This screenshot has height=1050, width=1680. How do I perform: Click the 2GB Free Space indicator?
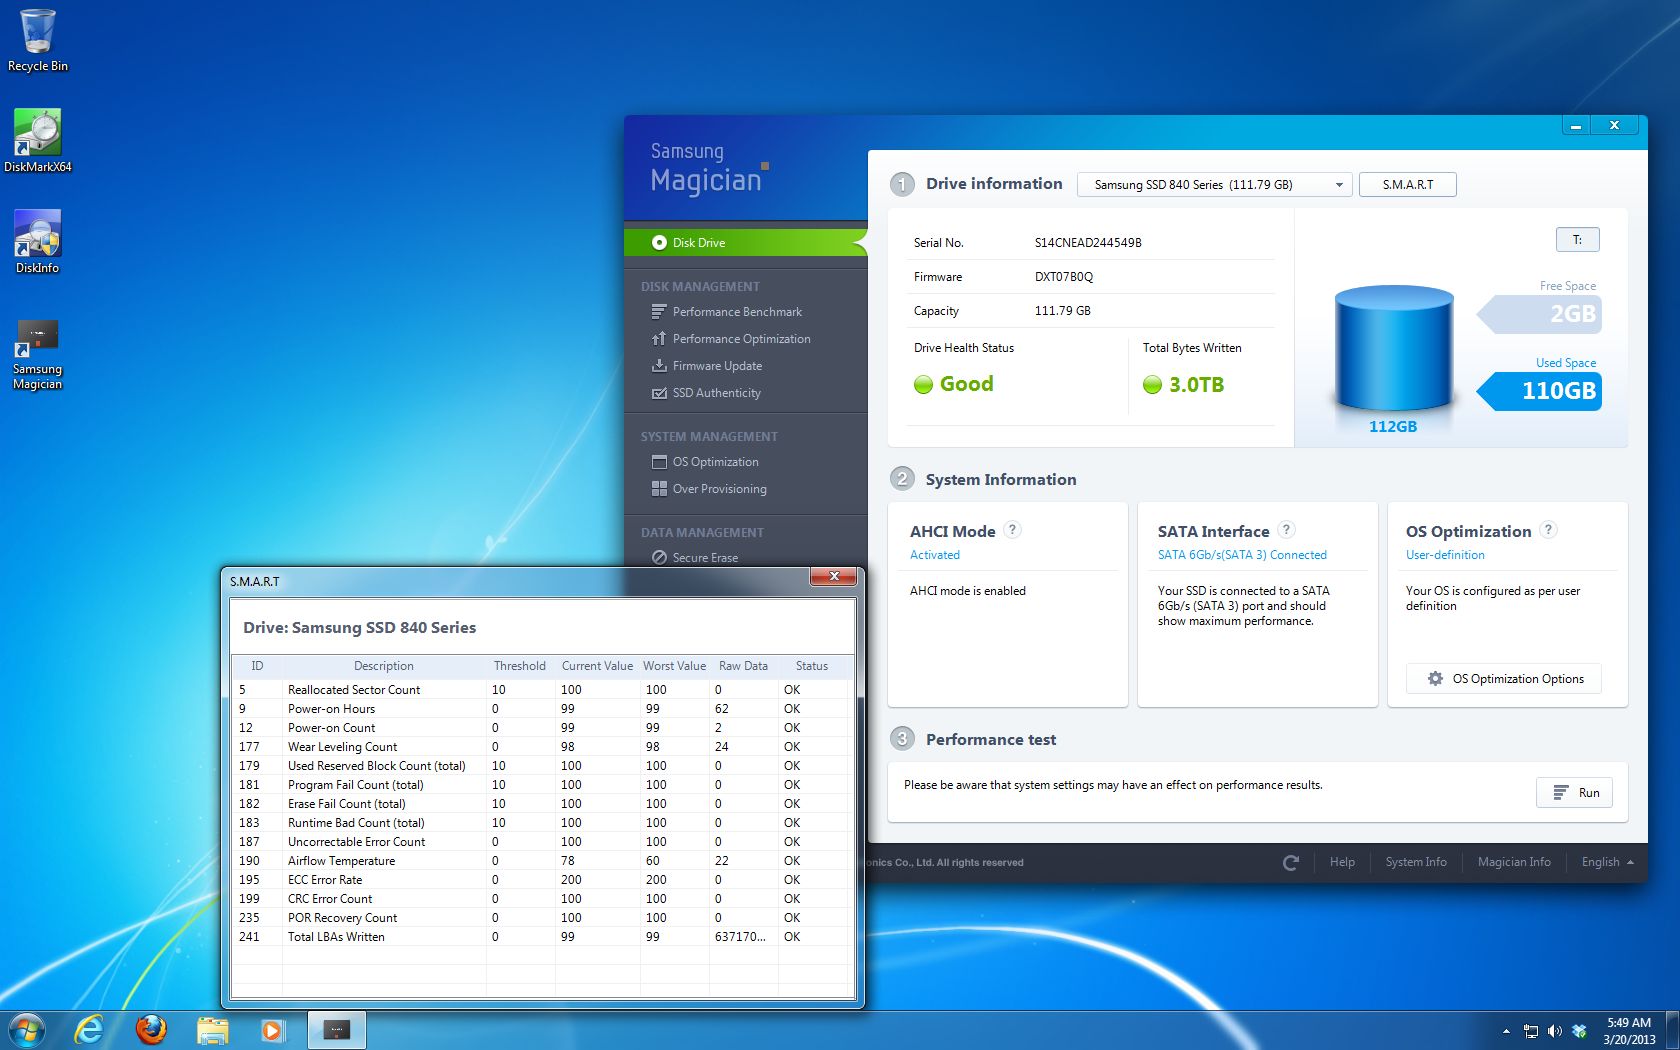[1541, 314]
